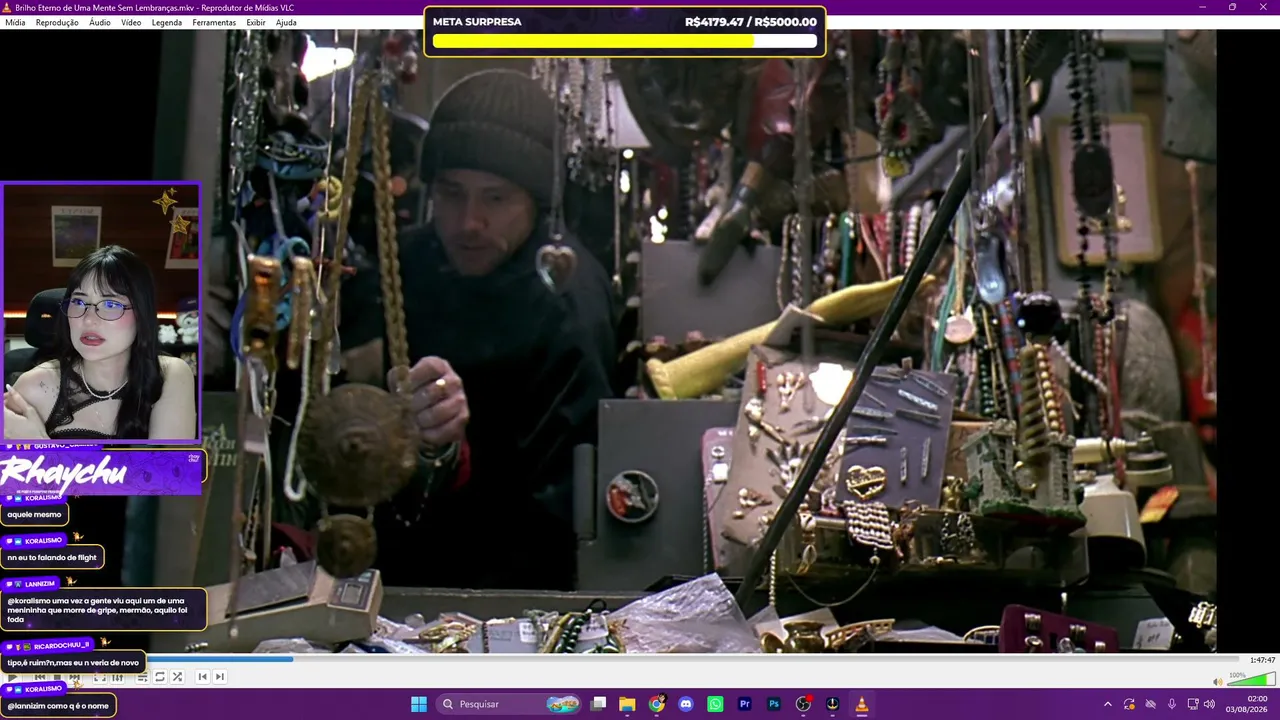Open the Exibir menu
This screenshot has width=1280, height=720.
256,22
